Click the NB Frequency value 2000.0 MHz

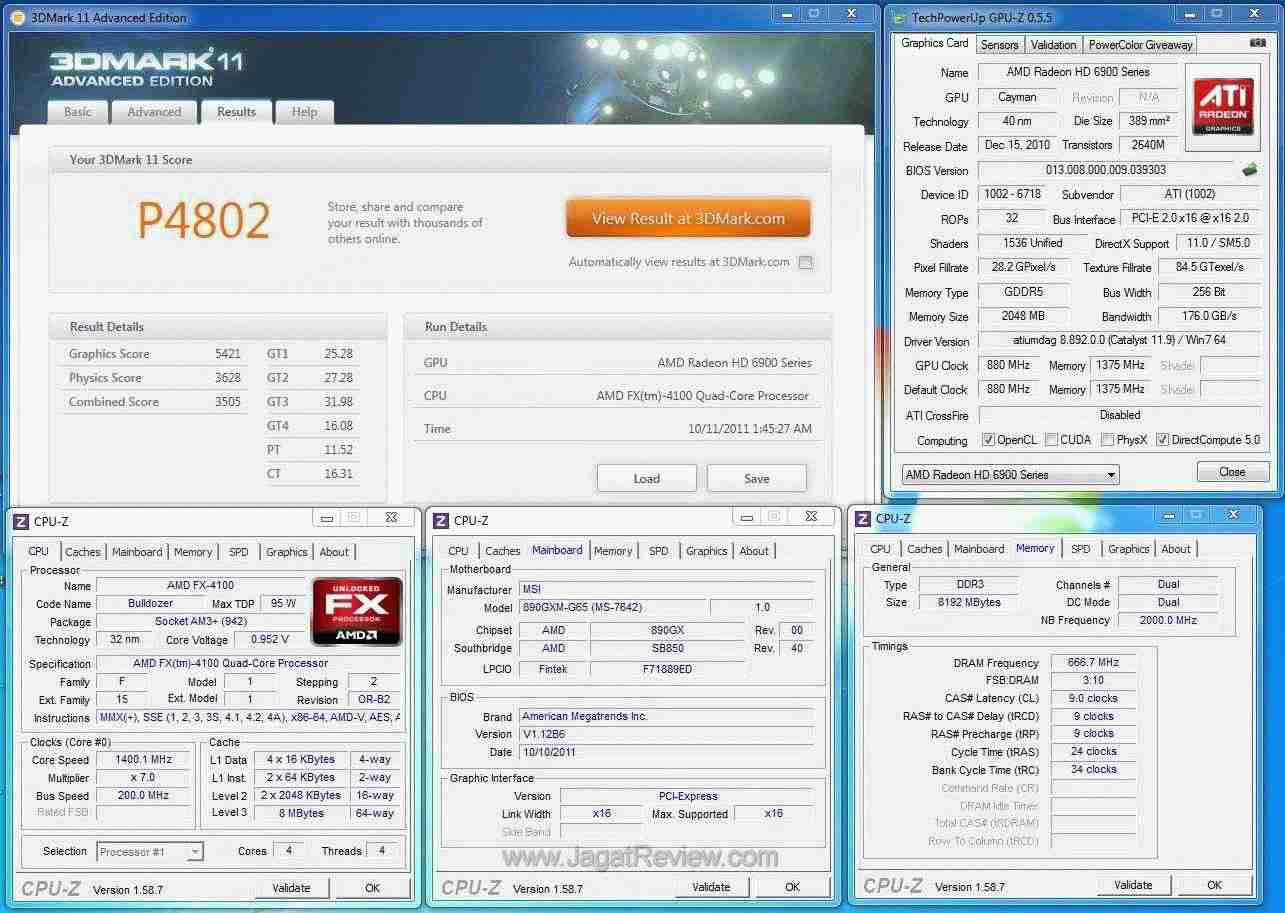[x=1168, y=621]
